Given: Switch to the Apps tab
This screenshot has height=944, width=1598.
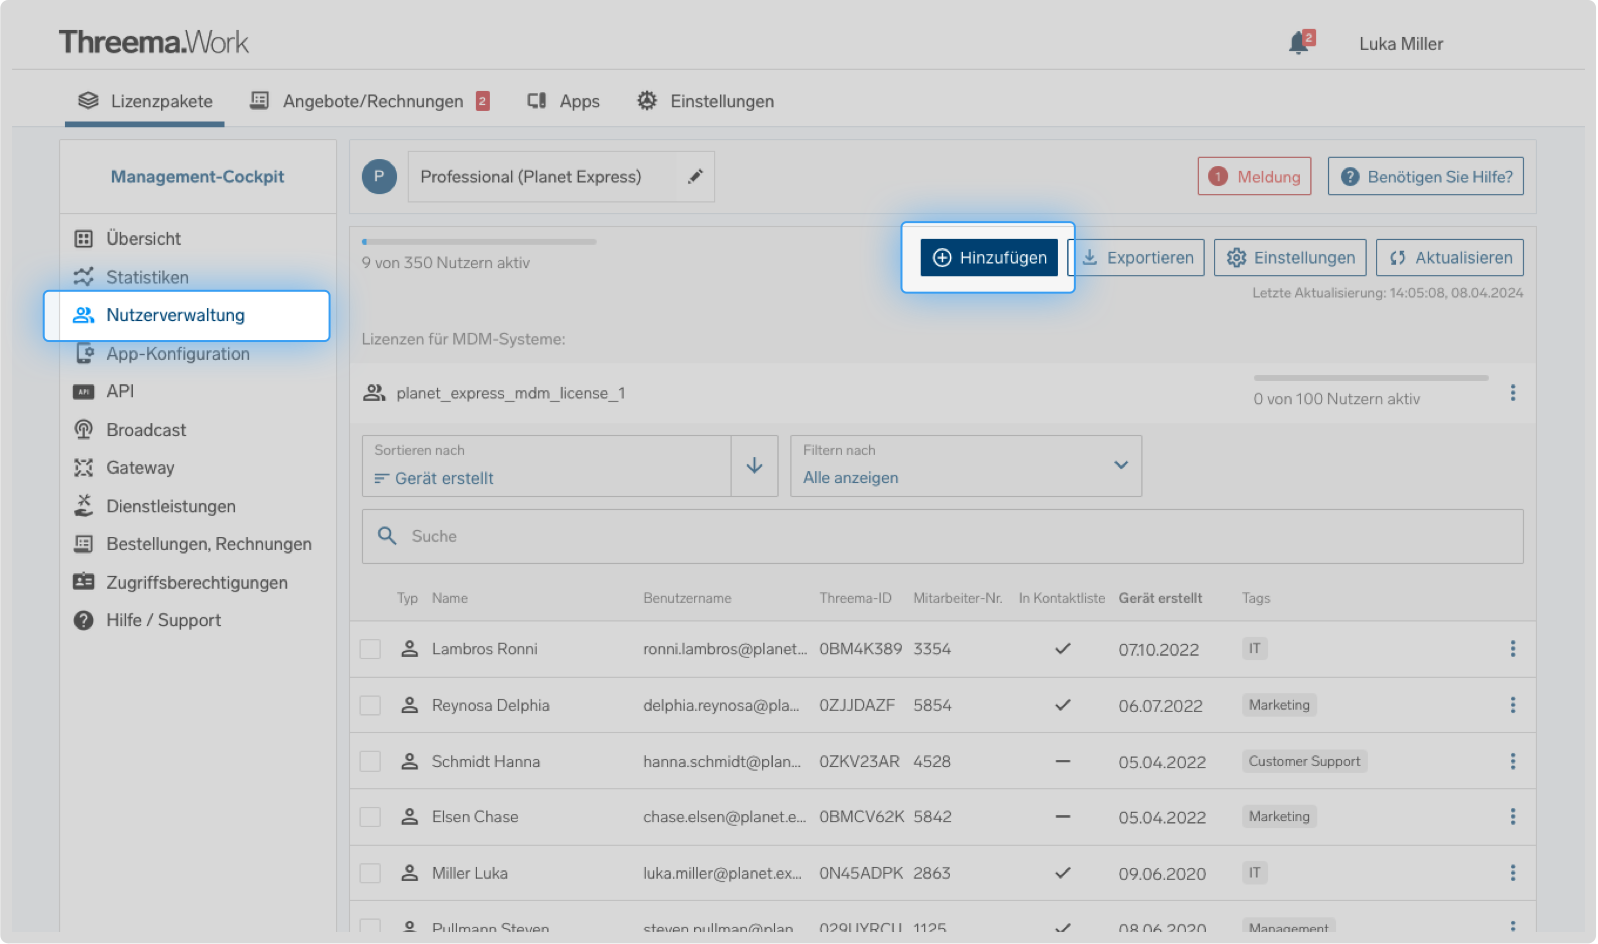Looking at the screenshot, I should [x=564, y=101].
